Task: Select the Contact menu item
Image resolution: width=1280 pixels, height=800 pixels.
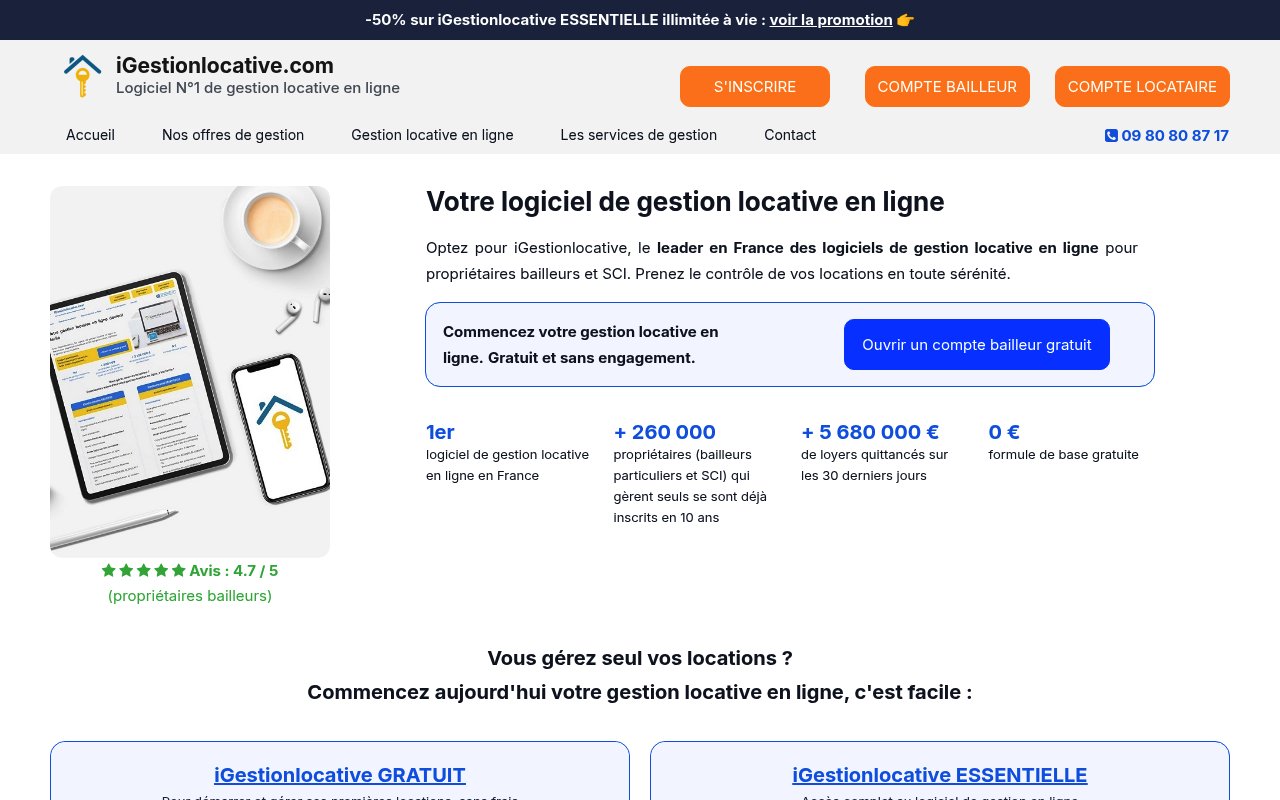Action: coord(790,135)
